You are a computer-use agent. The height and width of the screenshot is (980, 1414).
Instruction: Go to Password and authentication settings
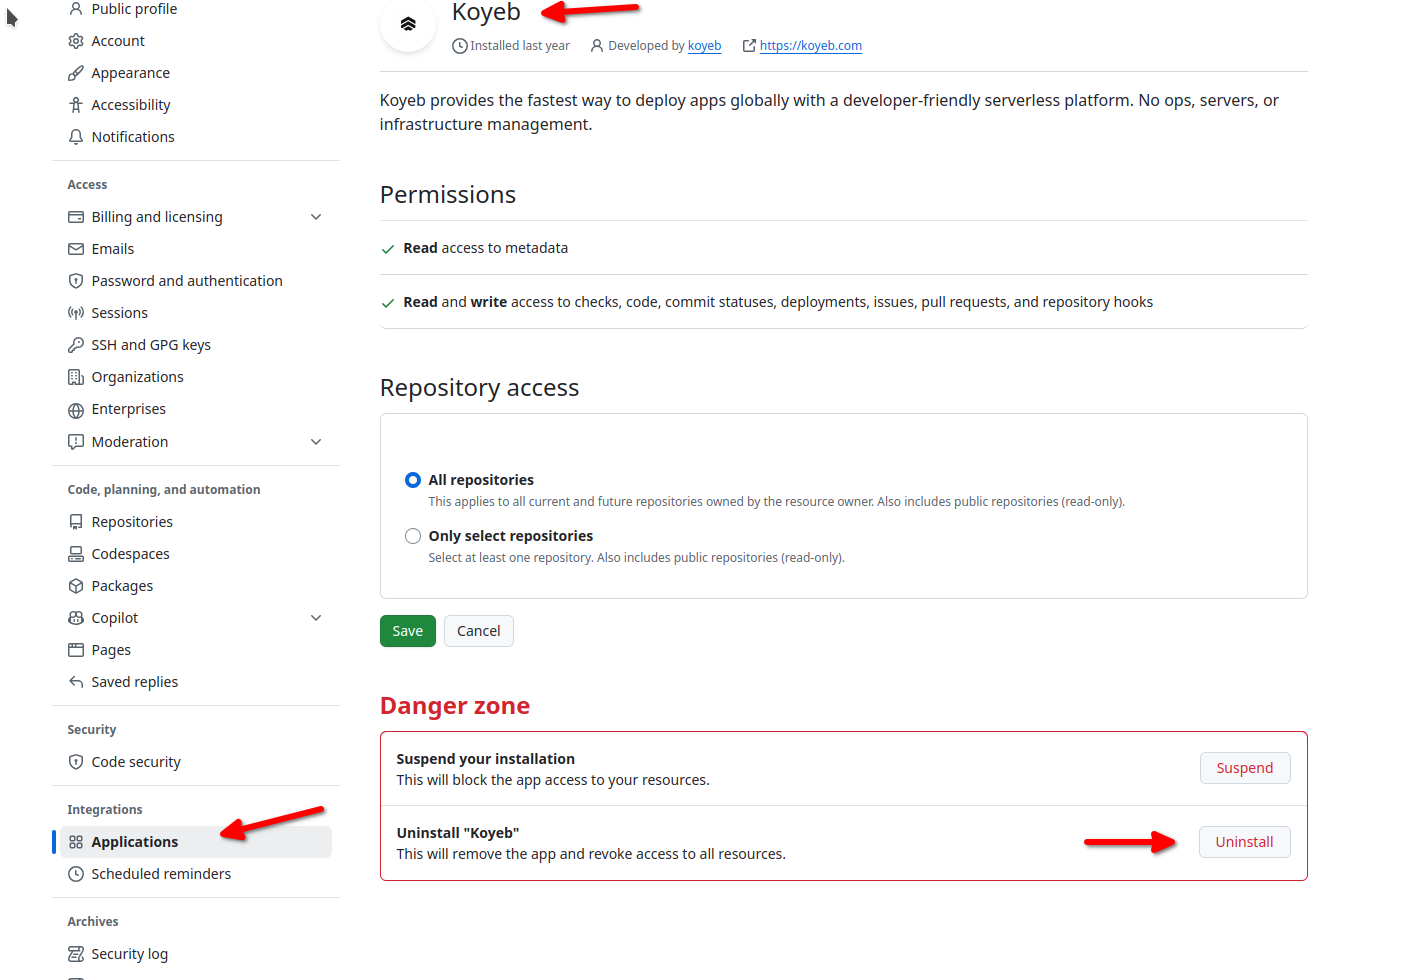[x=187, y=281]
